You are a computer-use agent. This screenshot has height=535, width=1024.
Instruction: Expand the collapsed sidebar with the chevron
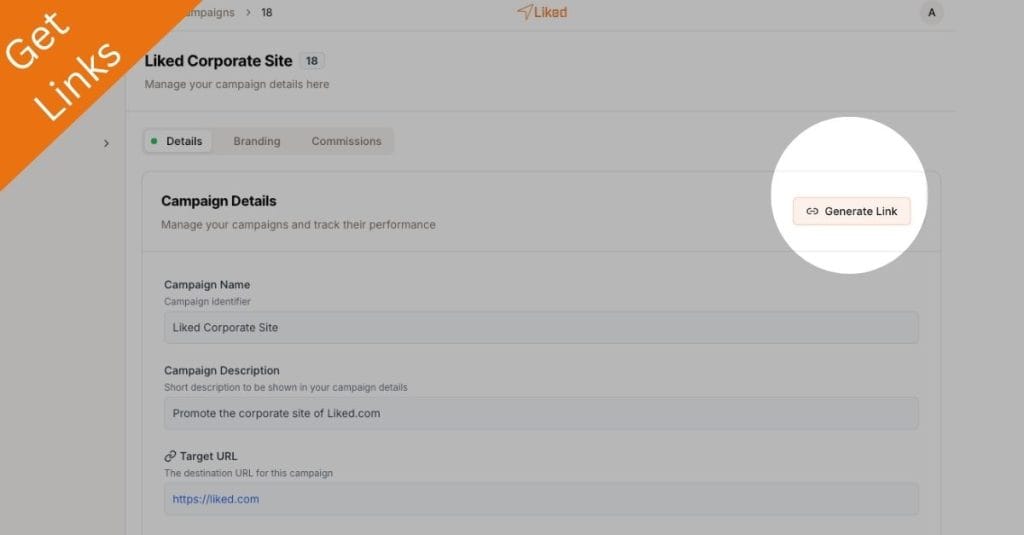click(x=106, y=144)
